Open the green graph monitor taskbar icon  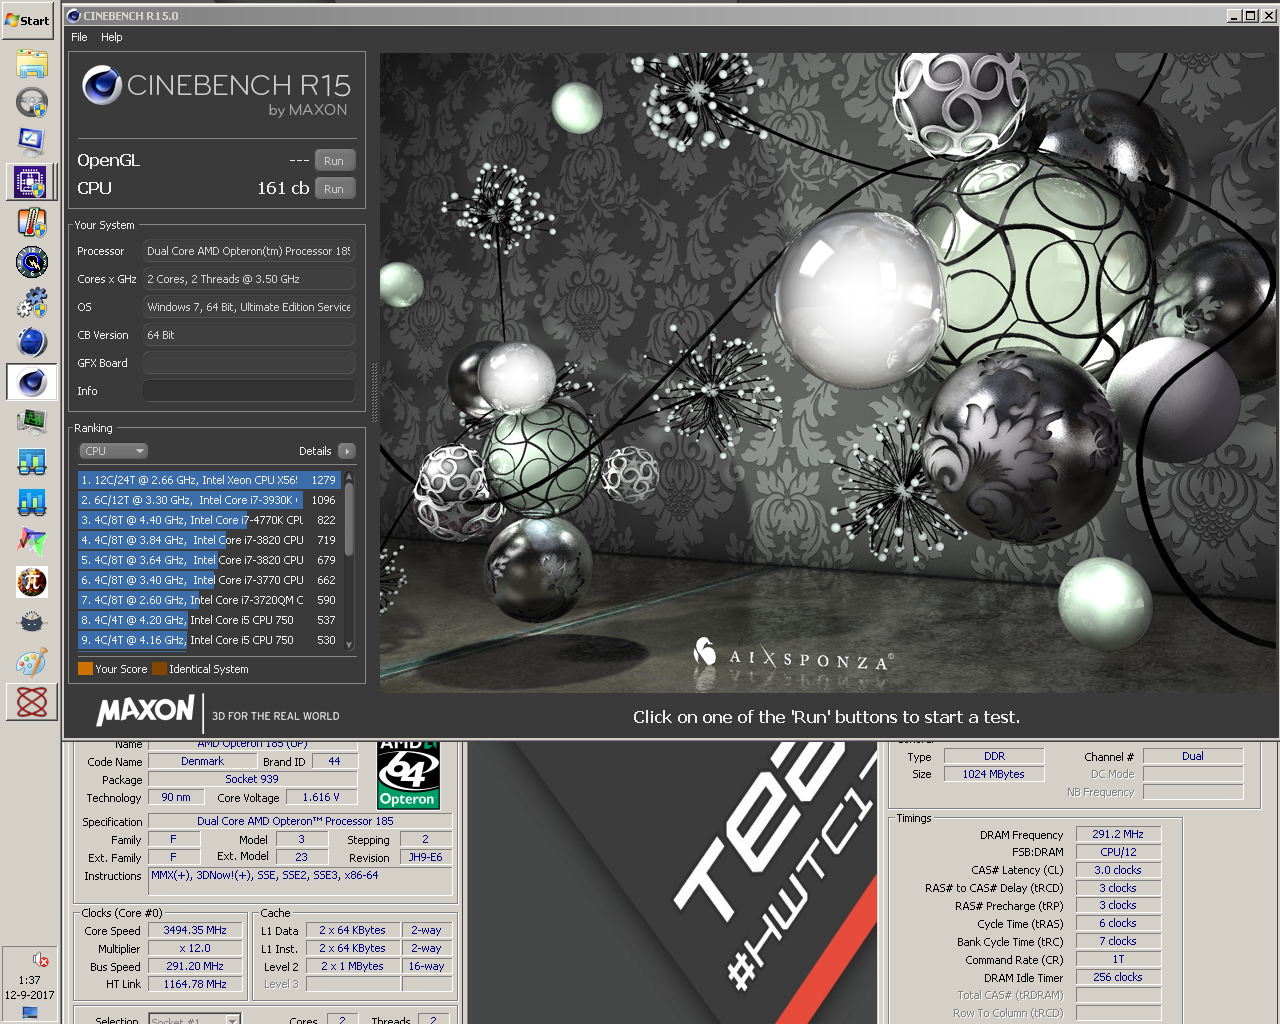(x=32, y=421)
